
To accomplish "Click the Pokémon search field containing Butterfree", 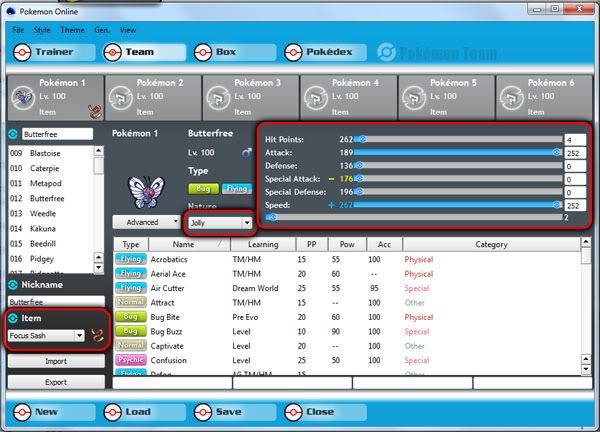I will point(57,134).
